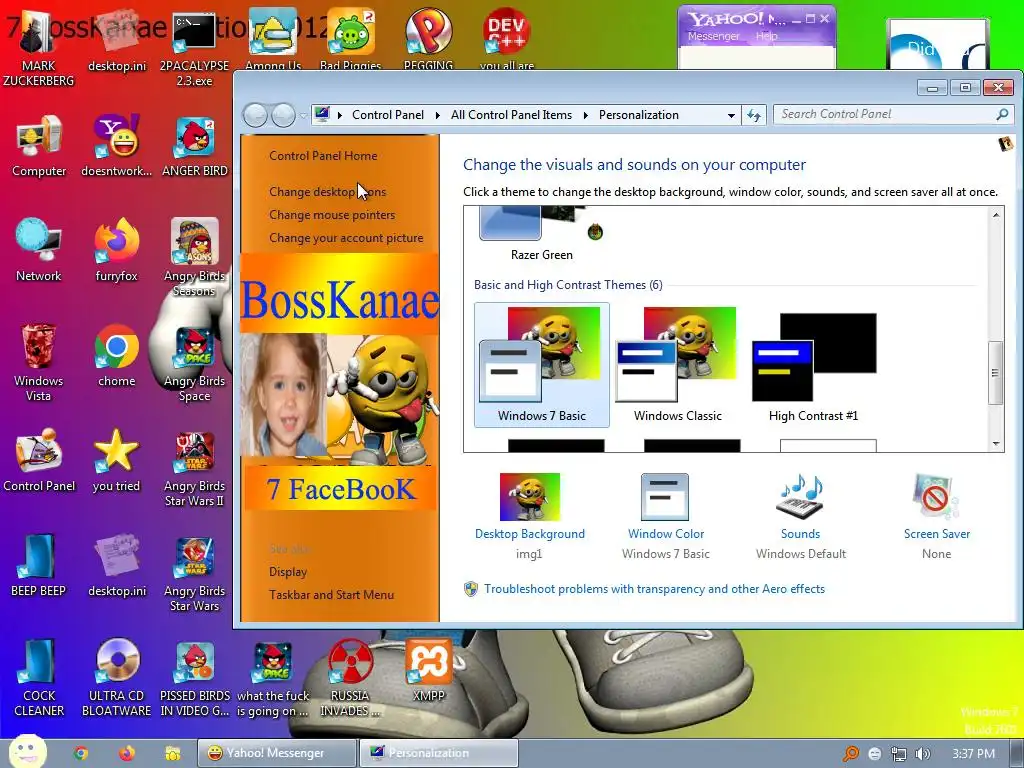Open ANGER BIRD desktop icon
Image resolution: width=1024 pixels, height=768 pixels.
(195, 147)
